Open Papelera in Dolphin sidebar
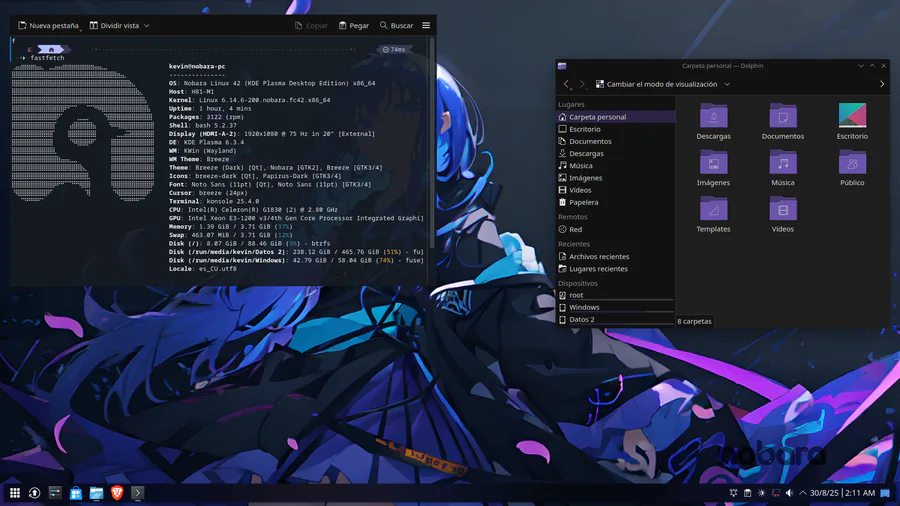The width and height of the screenshot is (900, 506). coord(615,202)
